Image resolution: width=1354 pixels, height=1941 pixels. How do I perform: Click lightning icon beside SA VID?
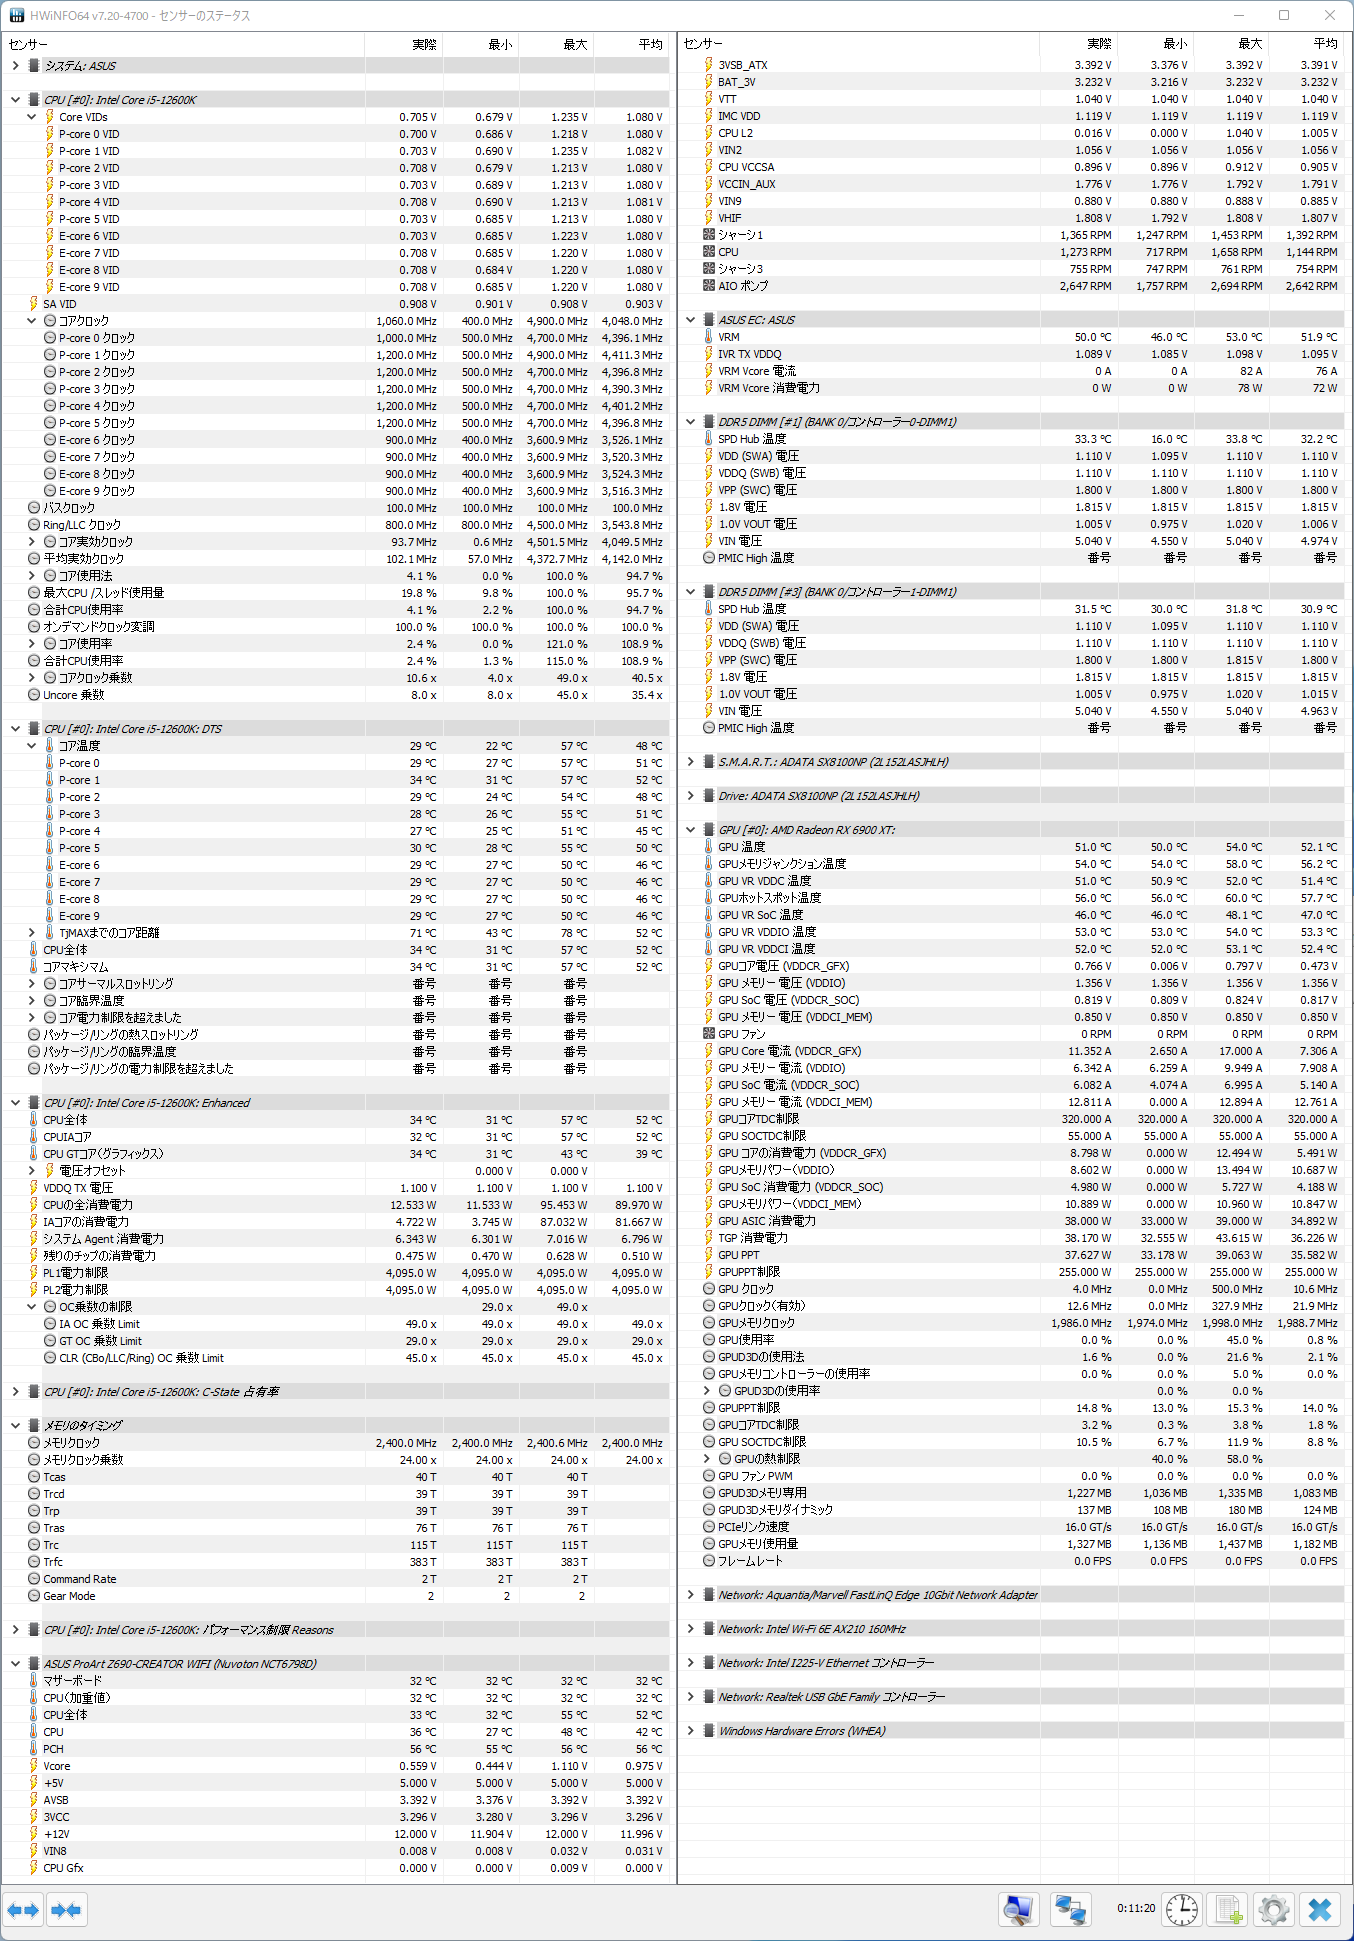(33, 304)
